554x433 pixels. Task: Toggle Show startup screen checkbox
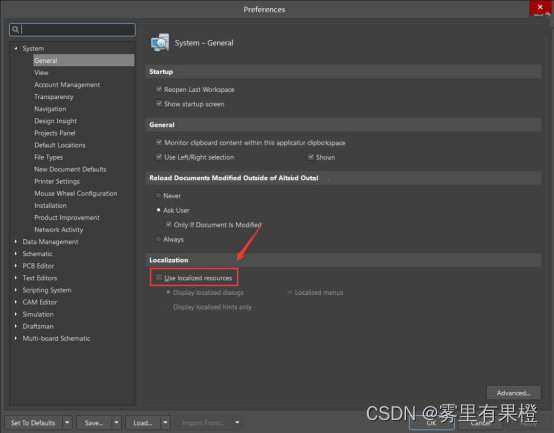coord(159,103)
